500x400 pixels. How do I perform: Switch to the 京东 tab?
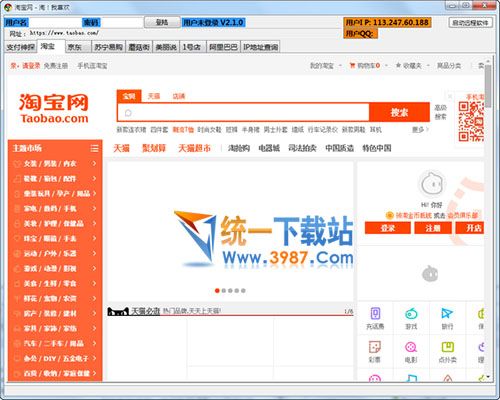pyautogui.click(x=78, y=47)
